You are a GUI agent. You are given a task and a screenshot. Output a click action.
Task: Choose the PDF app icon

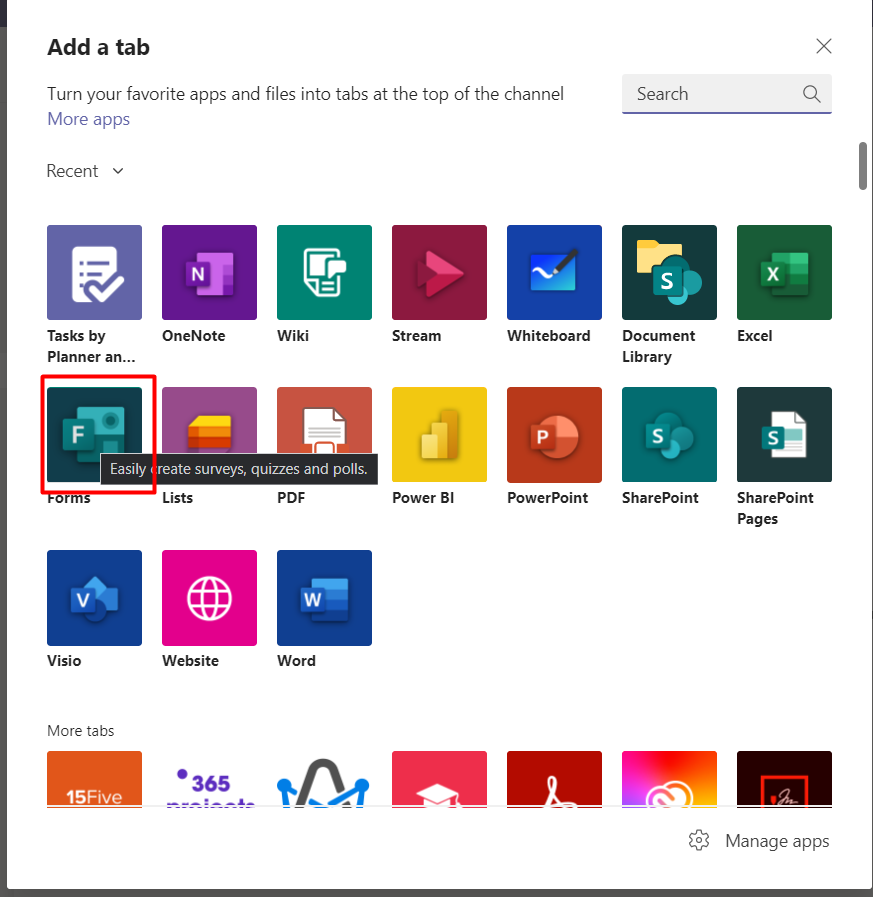tap(324, 434)
